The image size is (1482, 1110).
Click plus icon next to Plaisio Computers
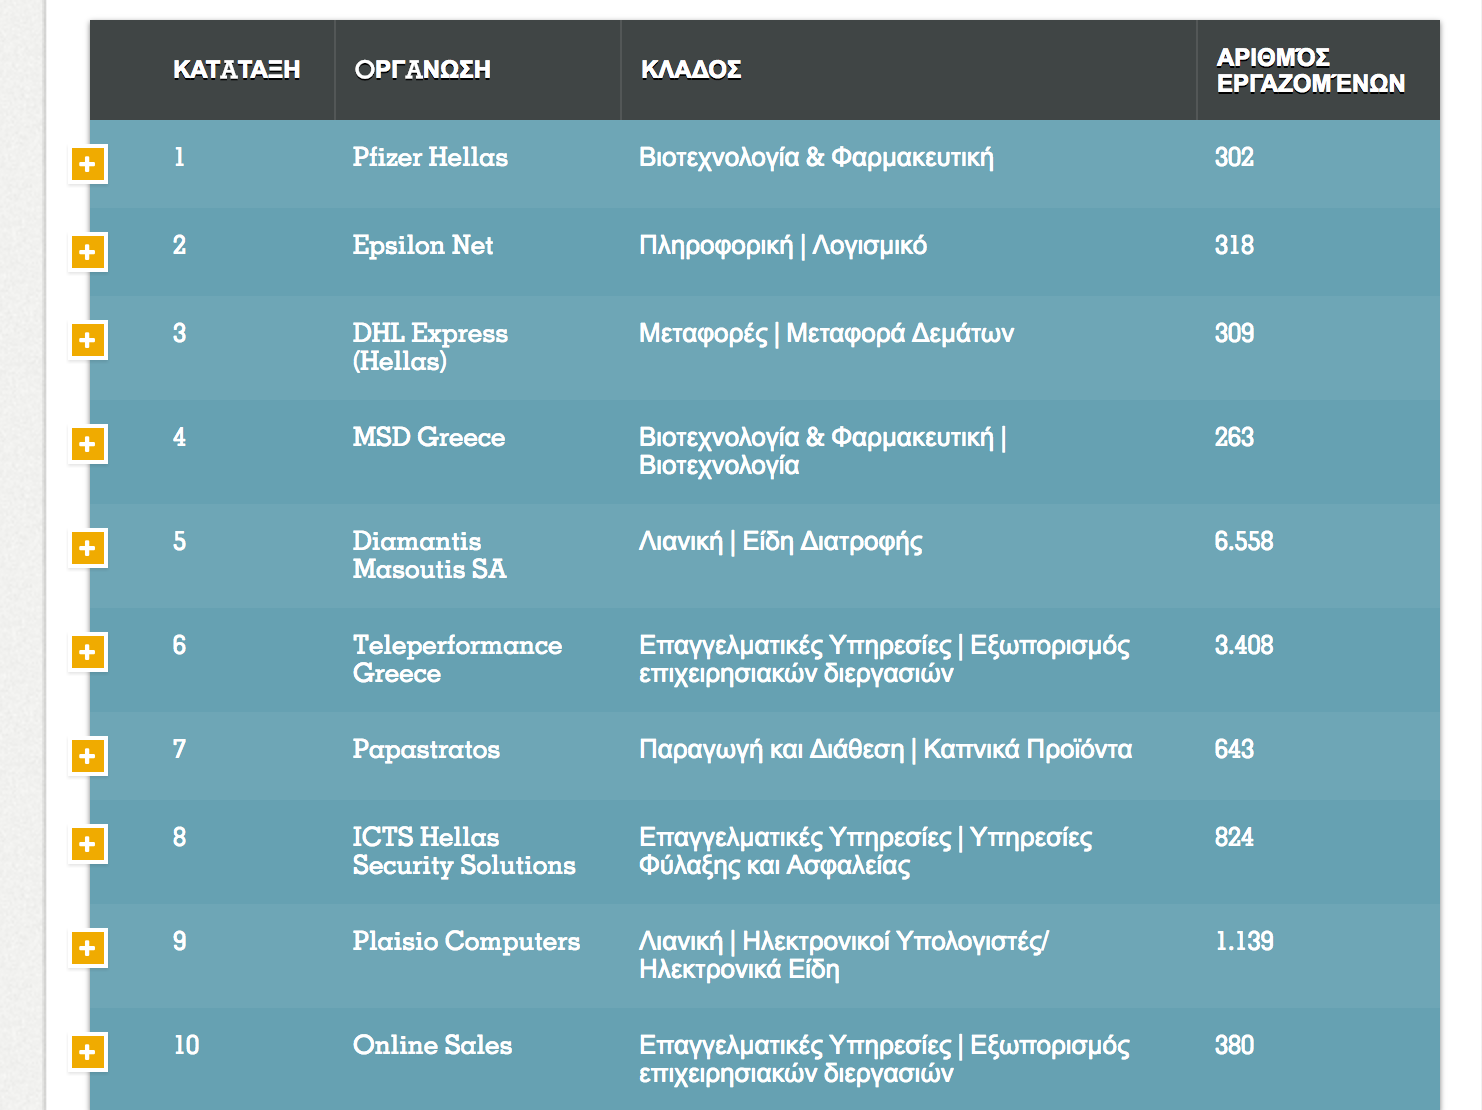coord(87,948)
